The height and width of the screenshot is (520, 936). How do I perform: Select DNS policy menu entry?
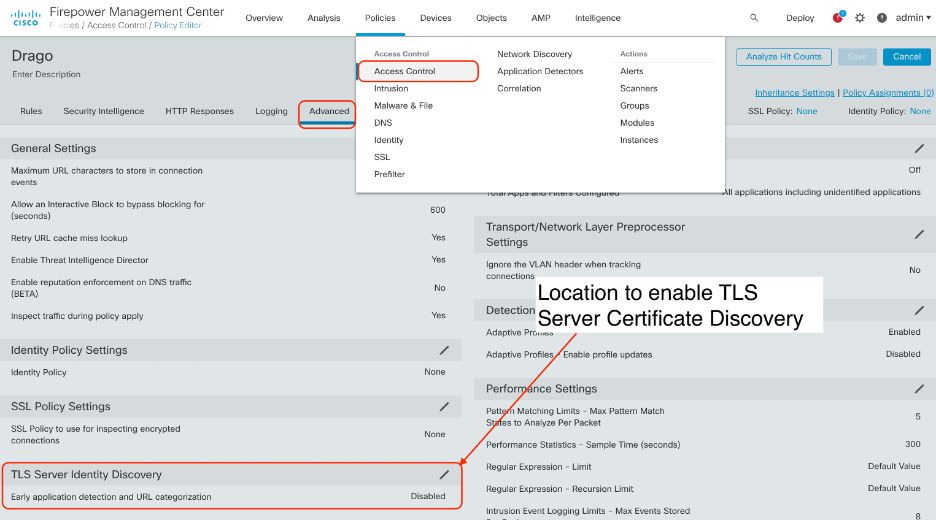383,123
